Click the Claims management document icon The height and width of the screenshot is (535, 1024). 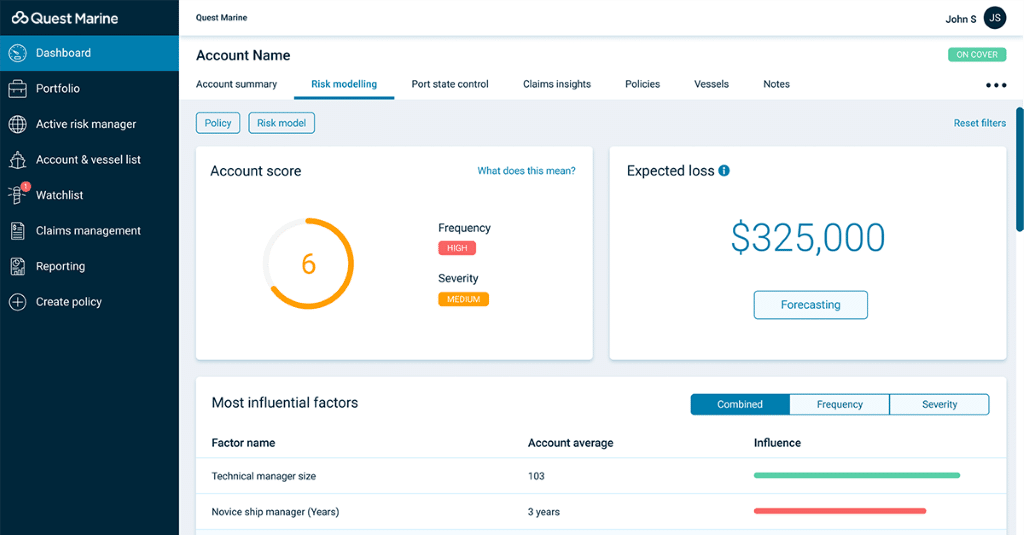pos(17,231)
